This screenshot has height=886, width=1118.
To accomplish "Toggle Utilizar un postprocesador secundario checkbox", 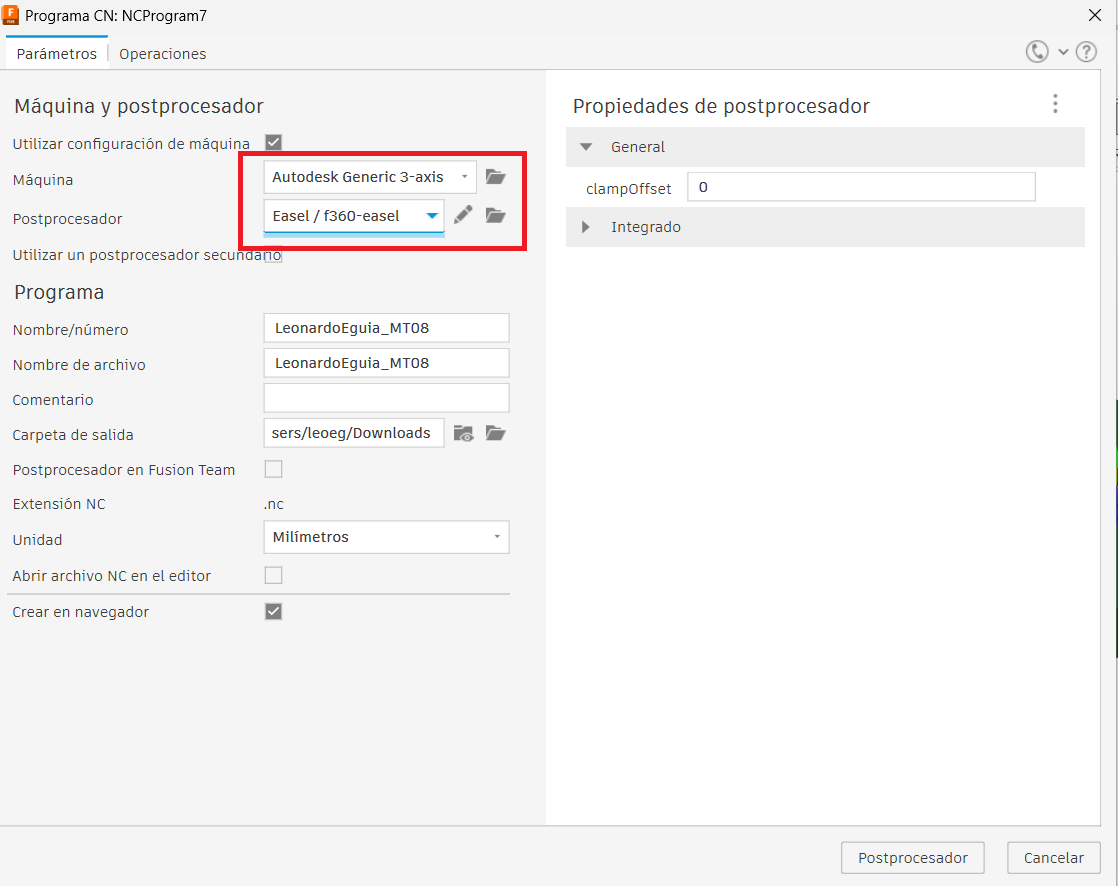I will tap(274, 254).
